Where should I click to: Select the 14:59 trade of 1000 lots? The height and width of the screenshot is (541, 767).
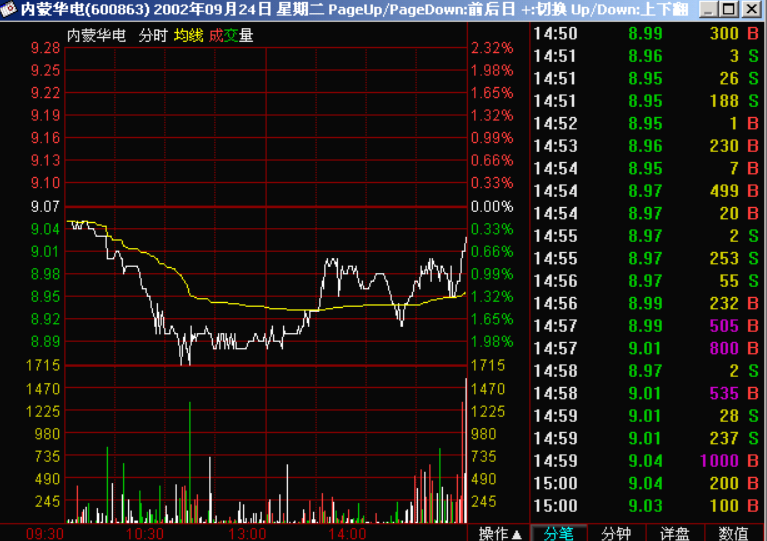point(648,461)
